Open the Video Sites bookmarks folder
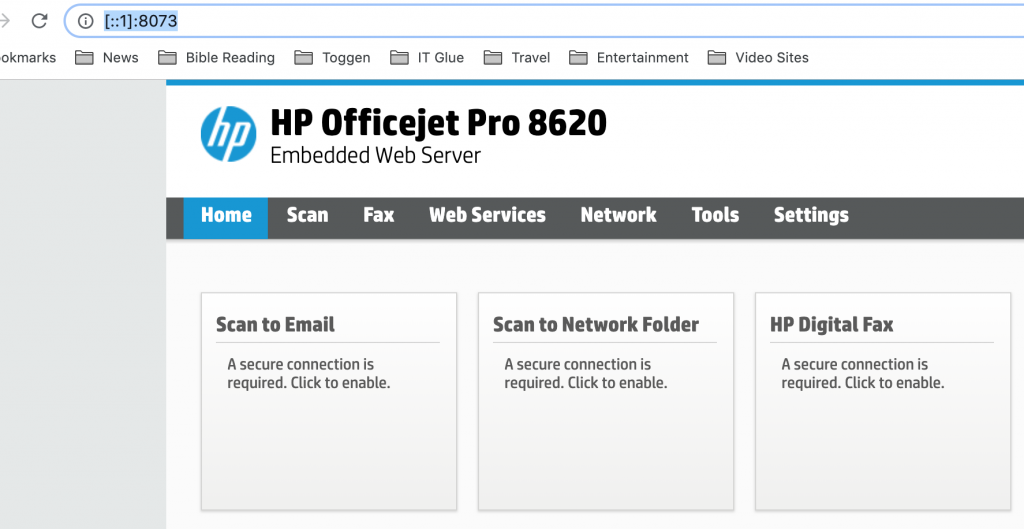 pos(758,57)
